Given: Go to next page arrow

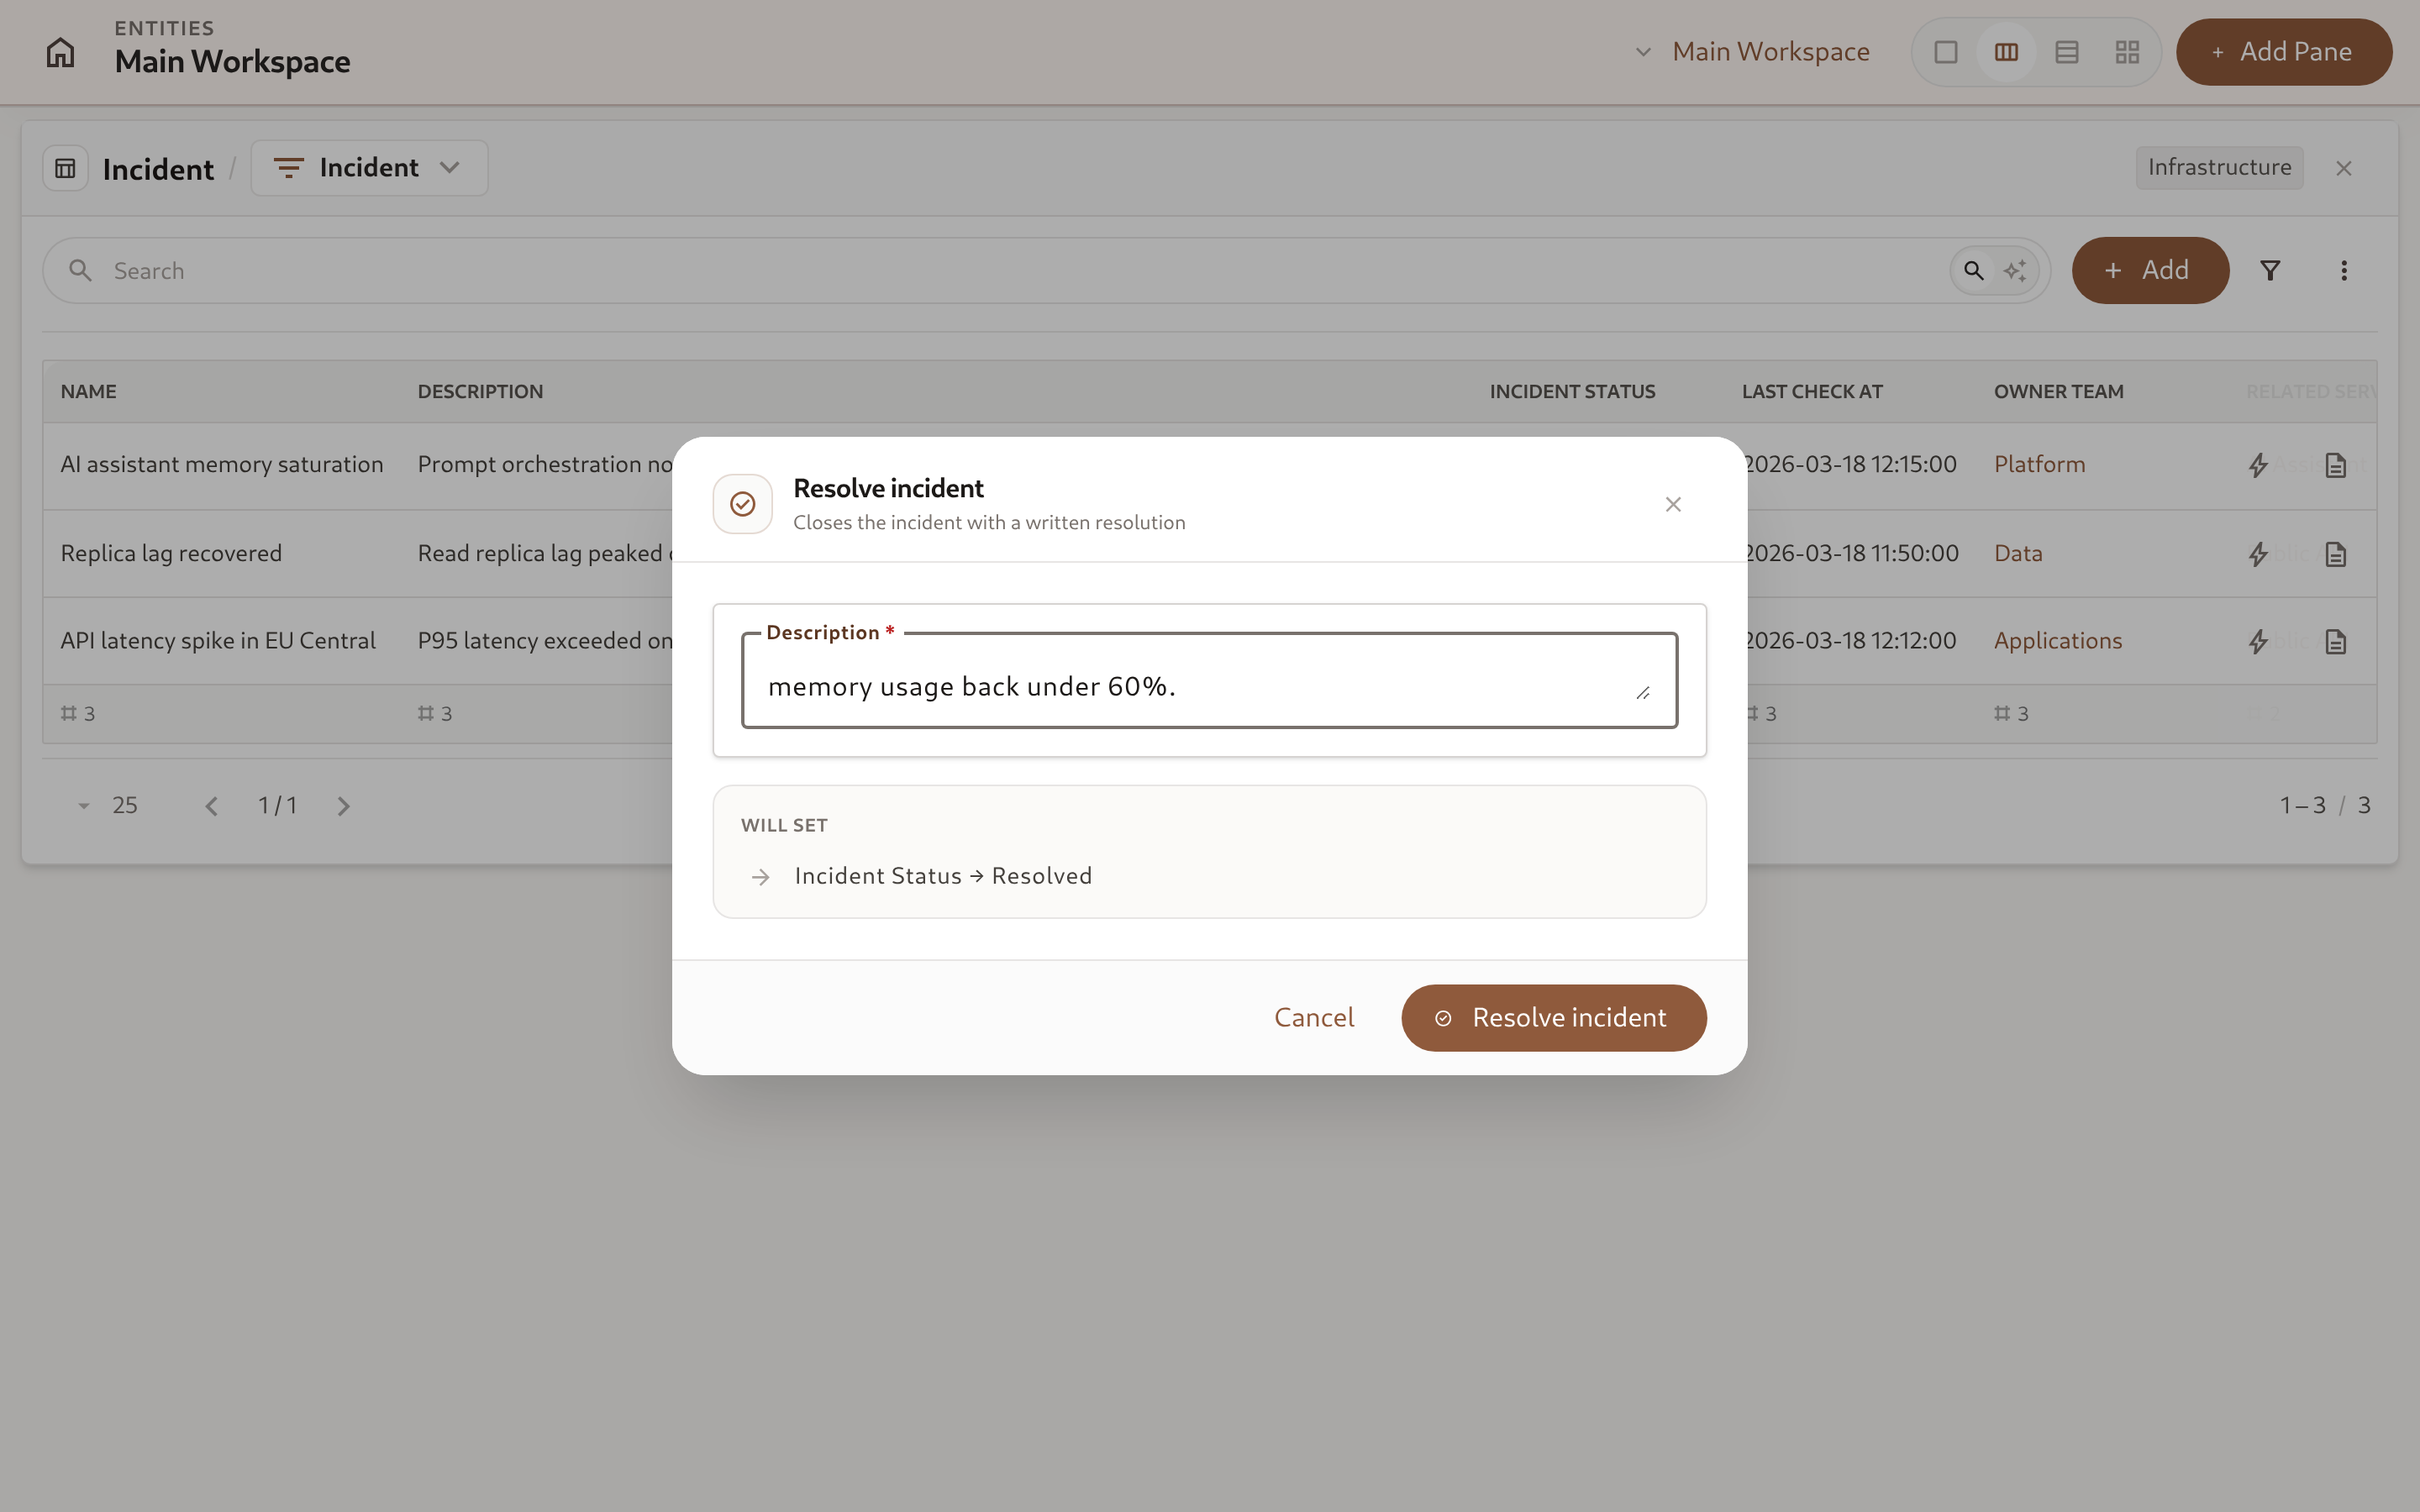Looking at the screenshot, I should (x=343, y=806).
